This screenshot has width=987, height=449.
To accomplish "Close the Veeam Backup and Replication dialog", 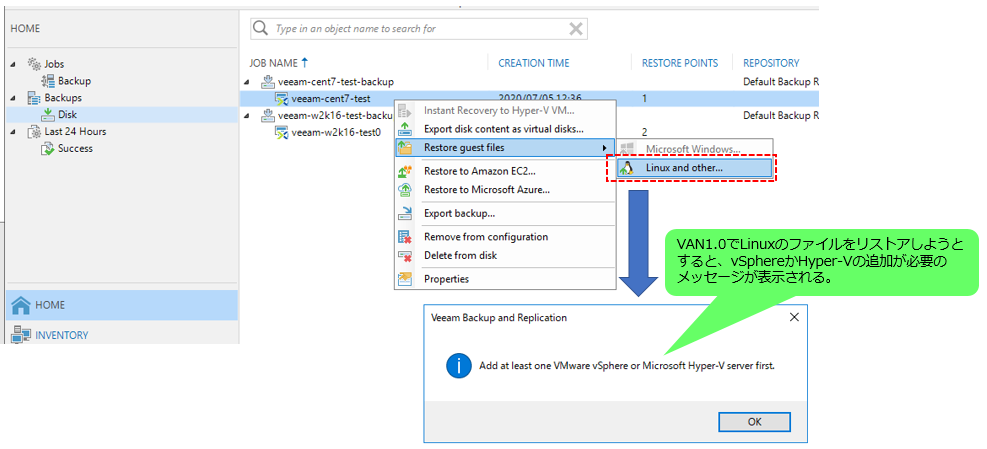I will point(794,317).
